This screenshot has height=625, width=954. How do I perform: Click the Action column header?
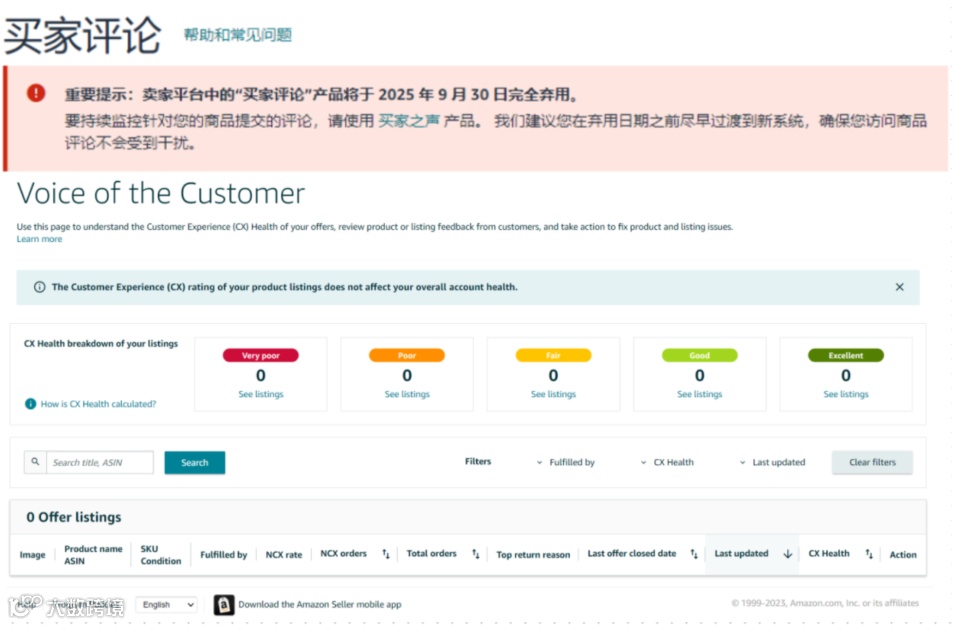[x=903, y=554]
